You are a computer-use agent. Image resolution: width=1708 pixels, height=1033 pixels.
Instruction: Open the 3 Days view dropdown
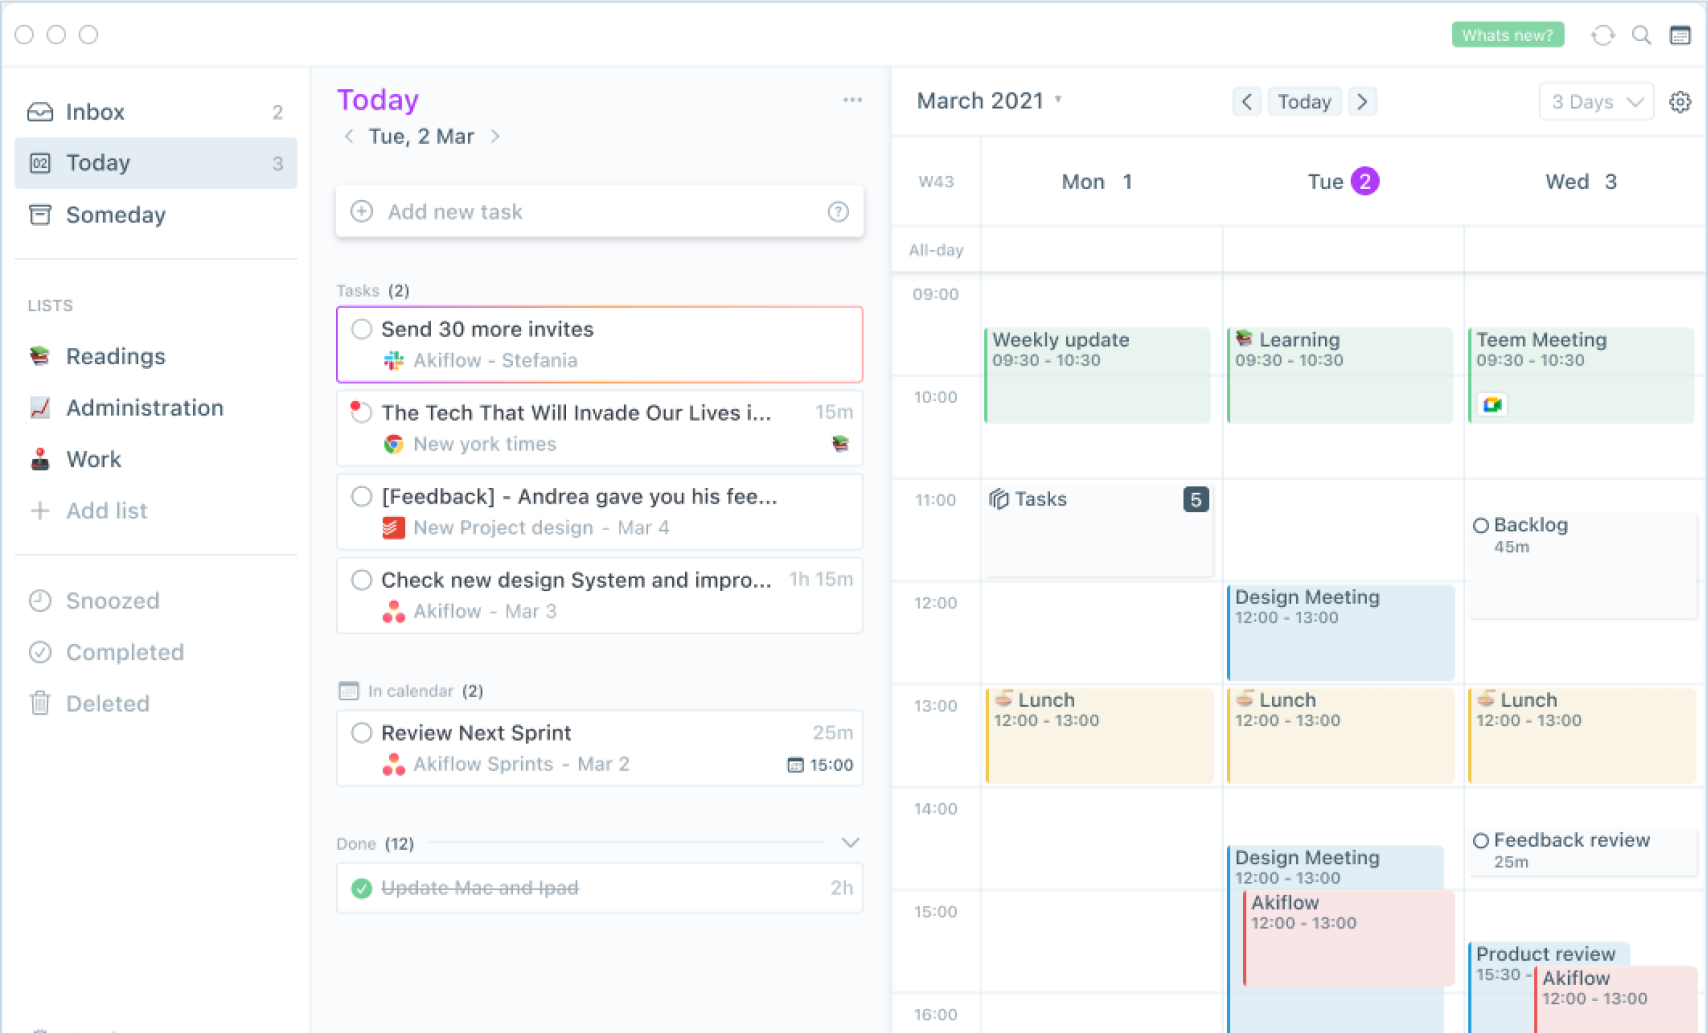pyautogui.click(x=1596, y=102)
